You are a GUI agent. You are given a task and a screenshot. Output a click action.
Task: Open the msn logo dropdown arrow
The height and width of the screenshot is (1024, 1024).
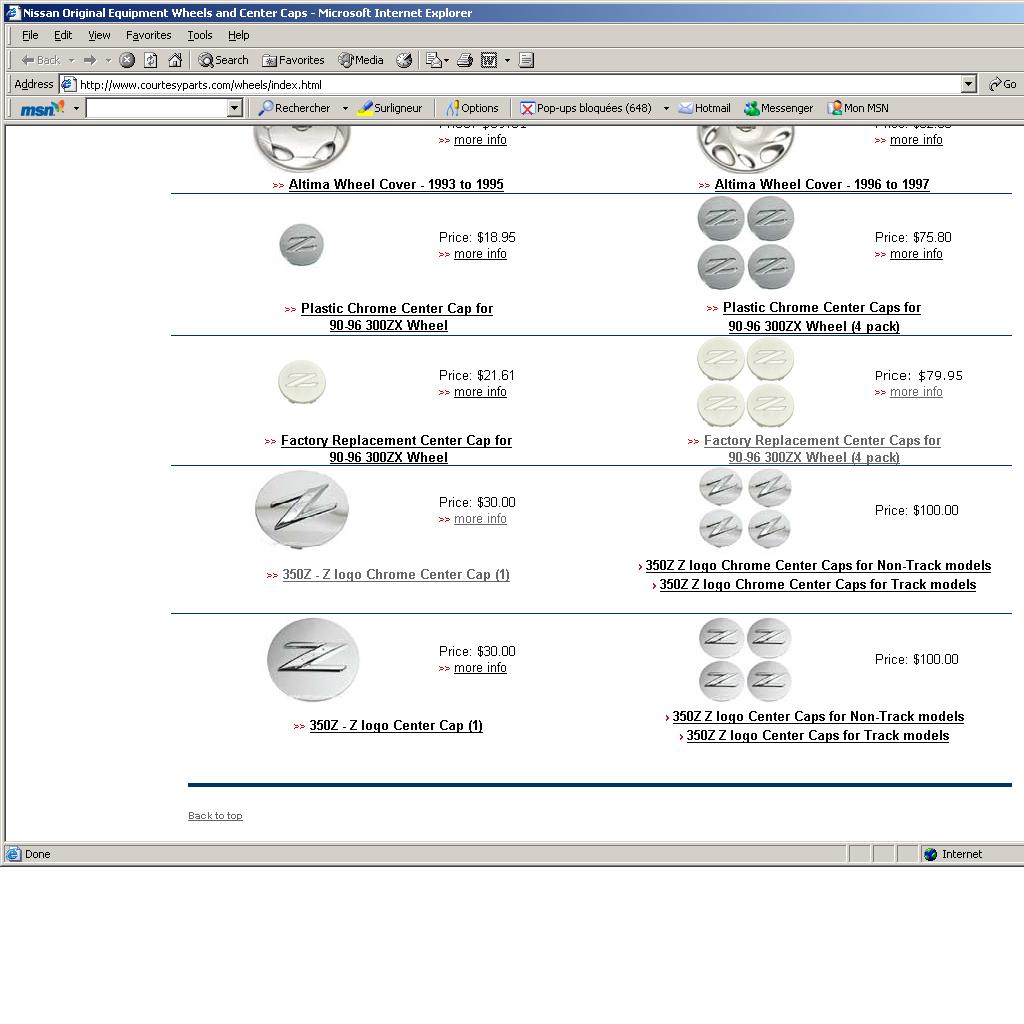76,108
